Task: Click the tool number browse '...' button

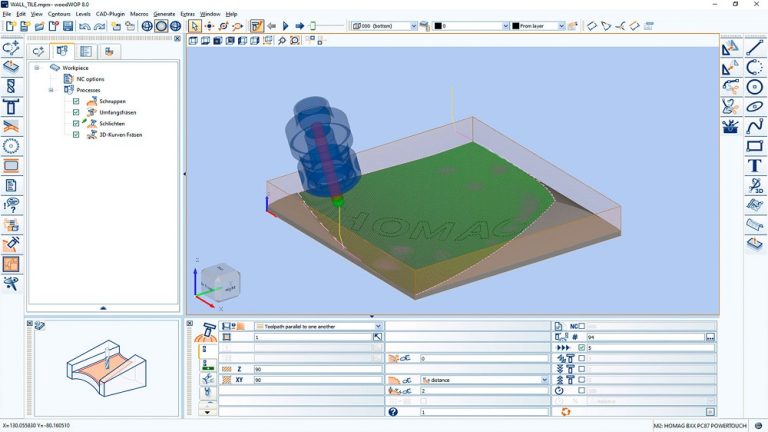Action: 710,338
